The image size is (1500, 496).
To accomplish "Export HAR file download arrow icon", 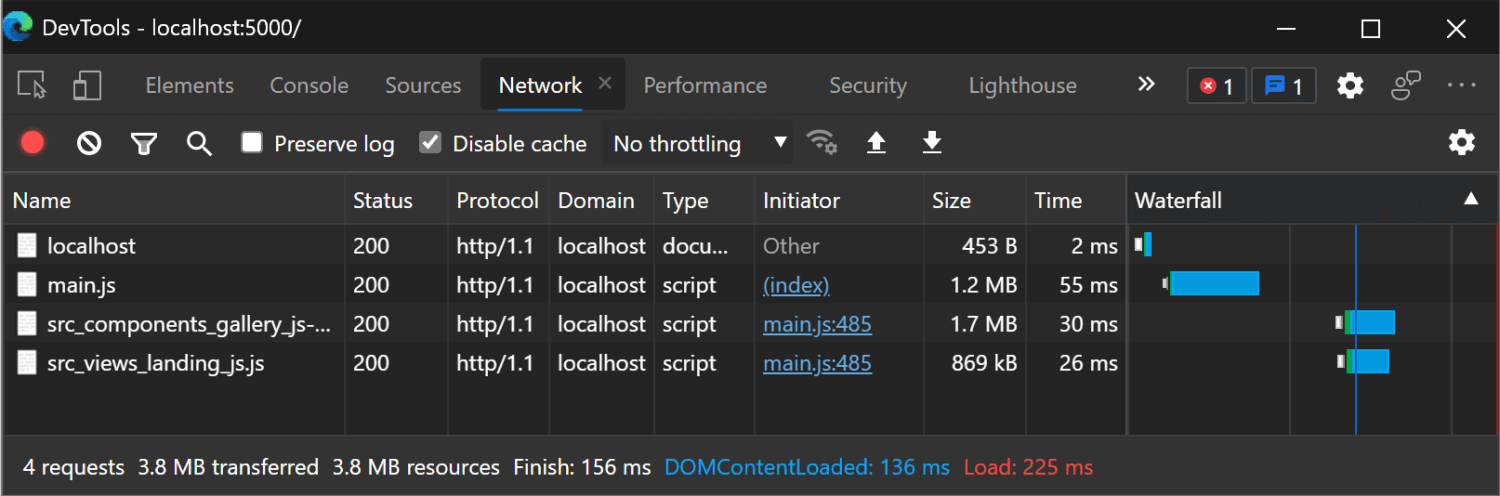I will click(x=931, y=144).
